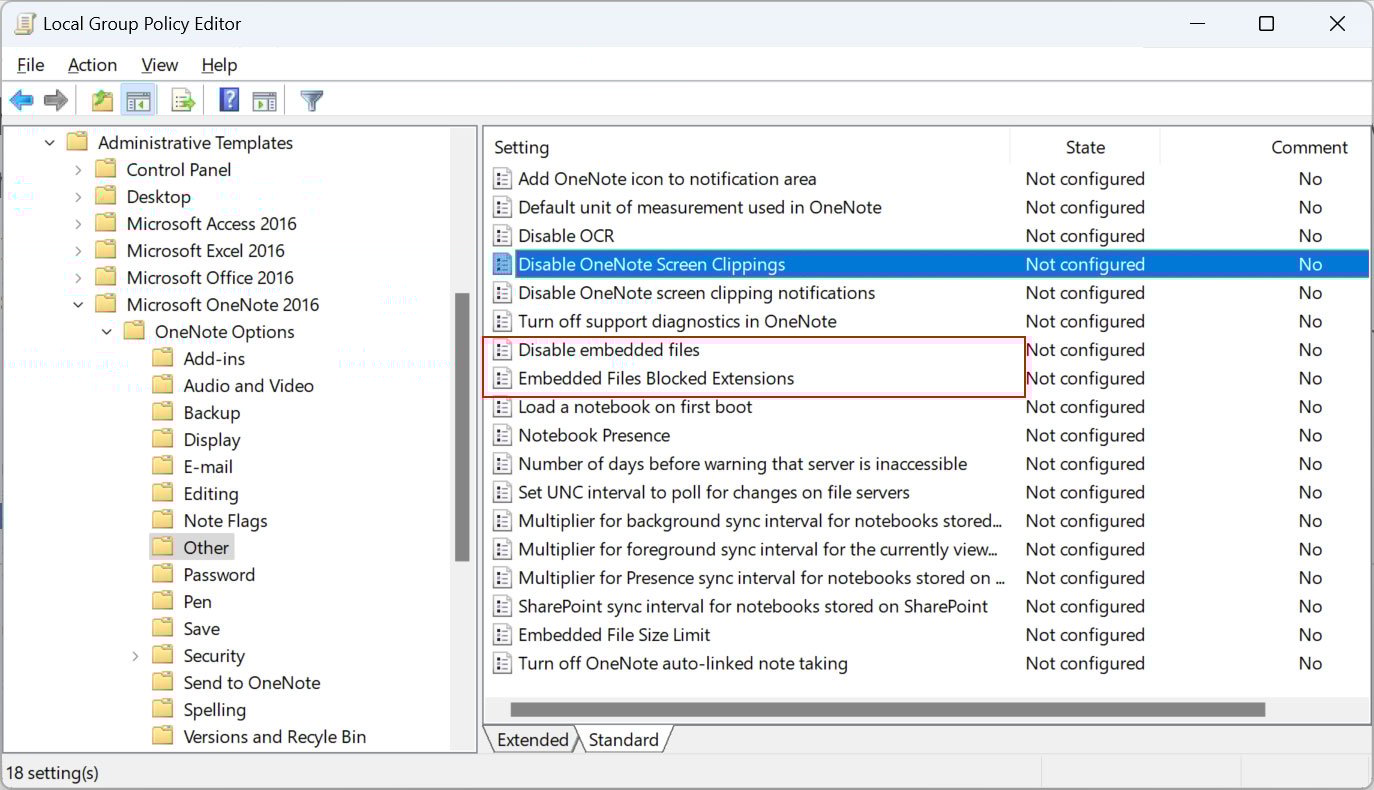Click the blue Back arrow in toolbar
The height and width of the screenshot is (790, 1374).
pyautogui.click(x=22, y=100)
